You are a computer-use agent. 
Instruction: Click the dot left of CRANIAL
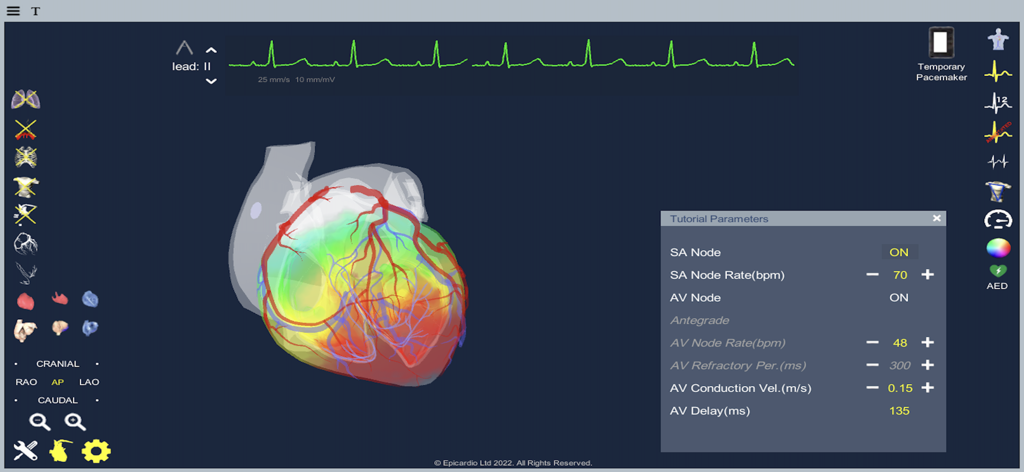[18, 364]
